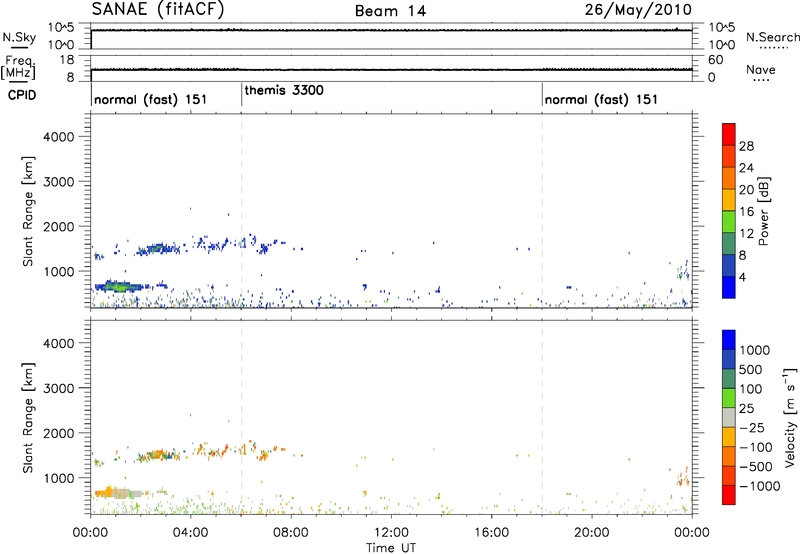Select first 'normal (fast) 151' CPID entry
The image size is (800, 554).
point(151,99)
